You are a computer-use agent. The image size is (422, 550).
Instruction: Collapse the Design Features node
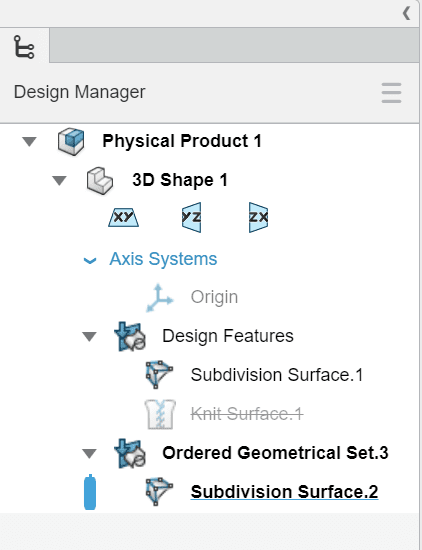coord(89,337)
